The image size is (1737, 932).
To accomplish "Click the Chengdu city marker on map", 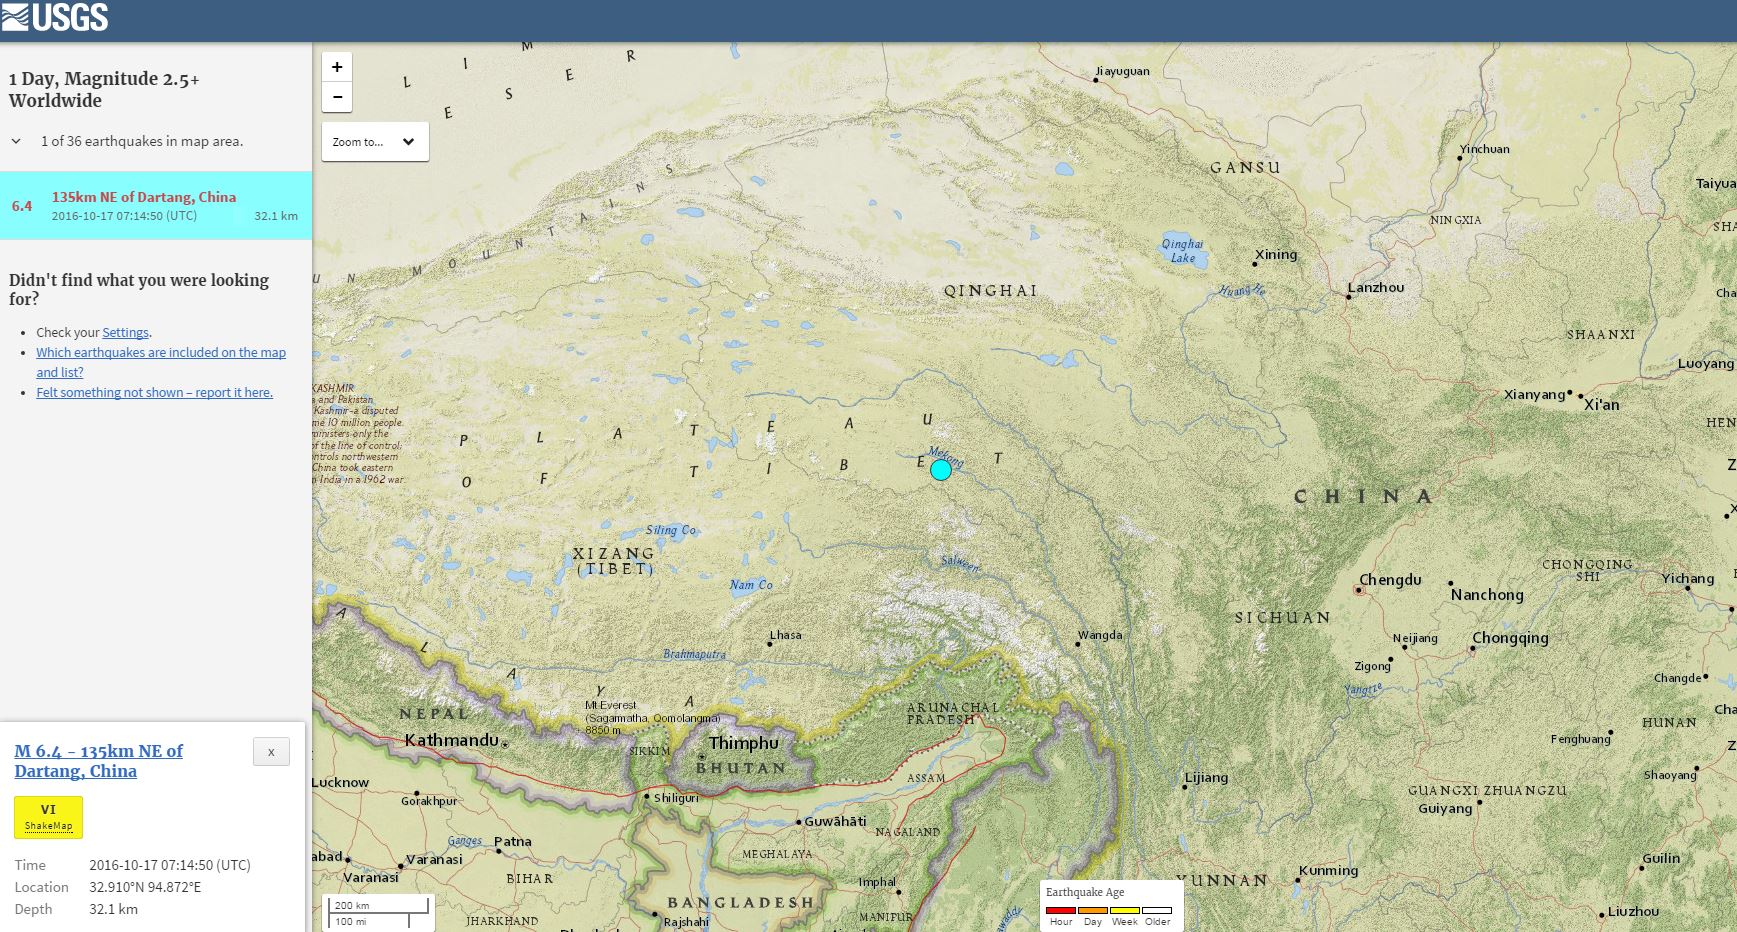I will point(1358,590).
